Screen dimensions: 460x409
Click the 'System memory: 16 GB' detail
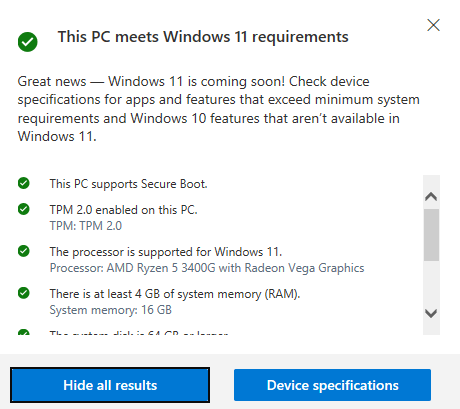coord(111,310)
